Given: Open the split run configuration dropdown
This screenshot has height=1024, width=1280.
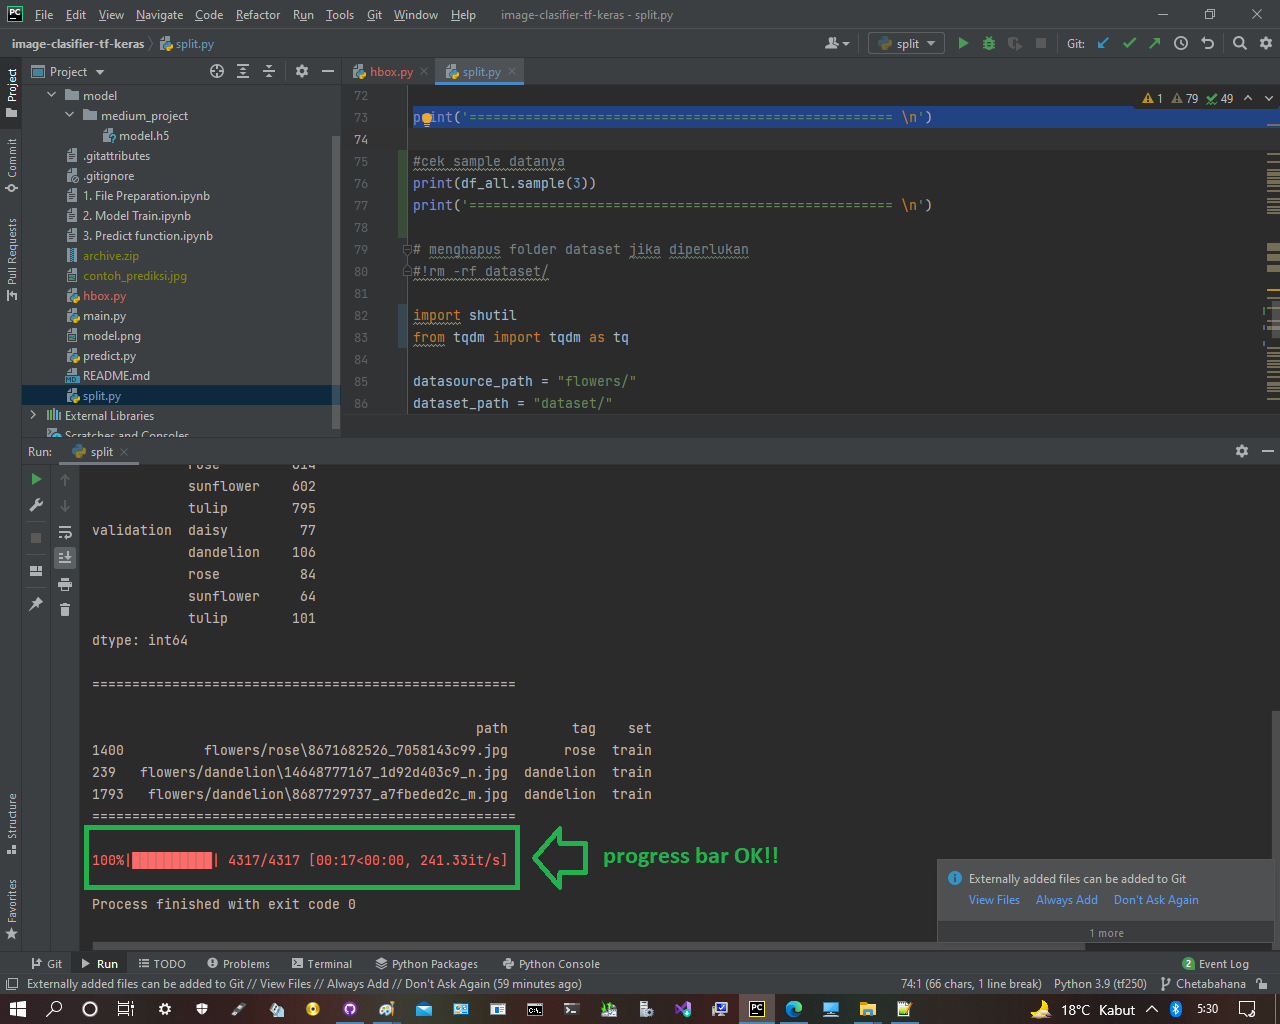Looking at the screenshot, I should (907, 43).
